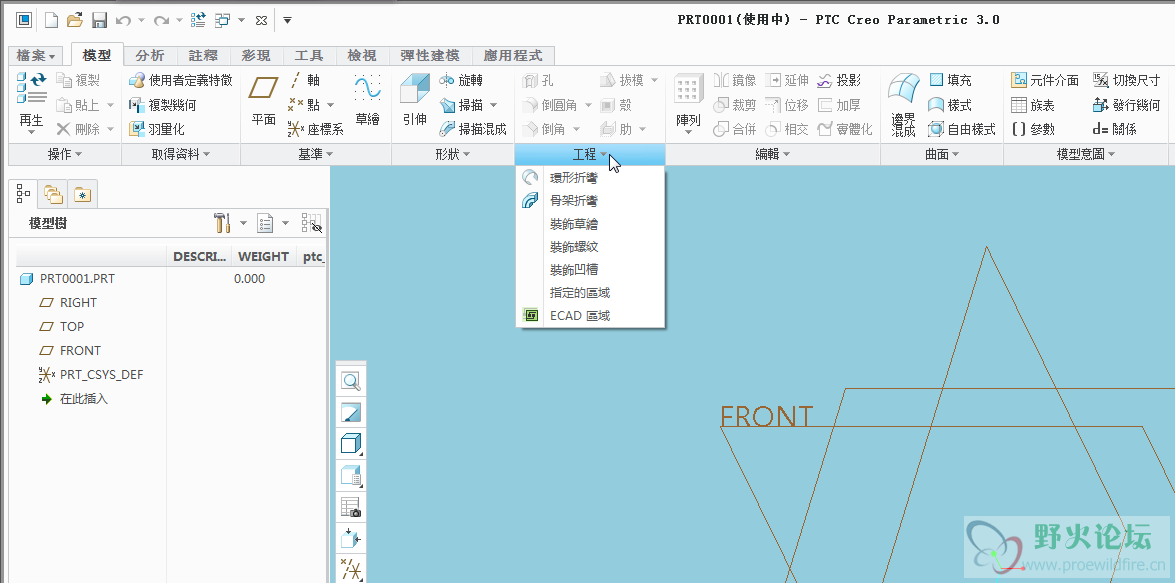This screenshot has height=583, width=1175.
Task: Select the Coordinate System (座標系) tool
Action: pos(315,130)
